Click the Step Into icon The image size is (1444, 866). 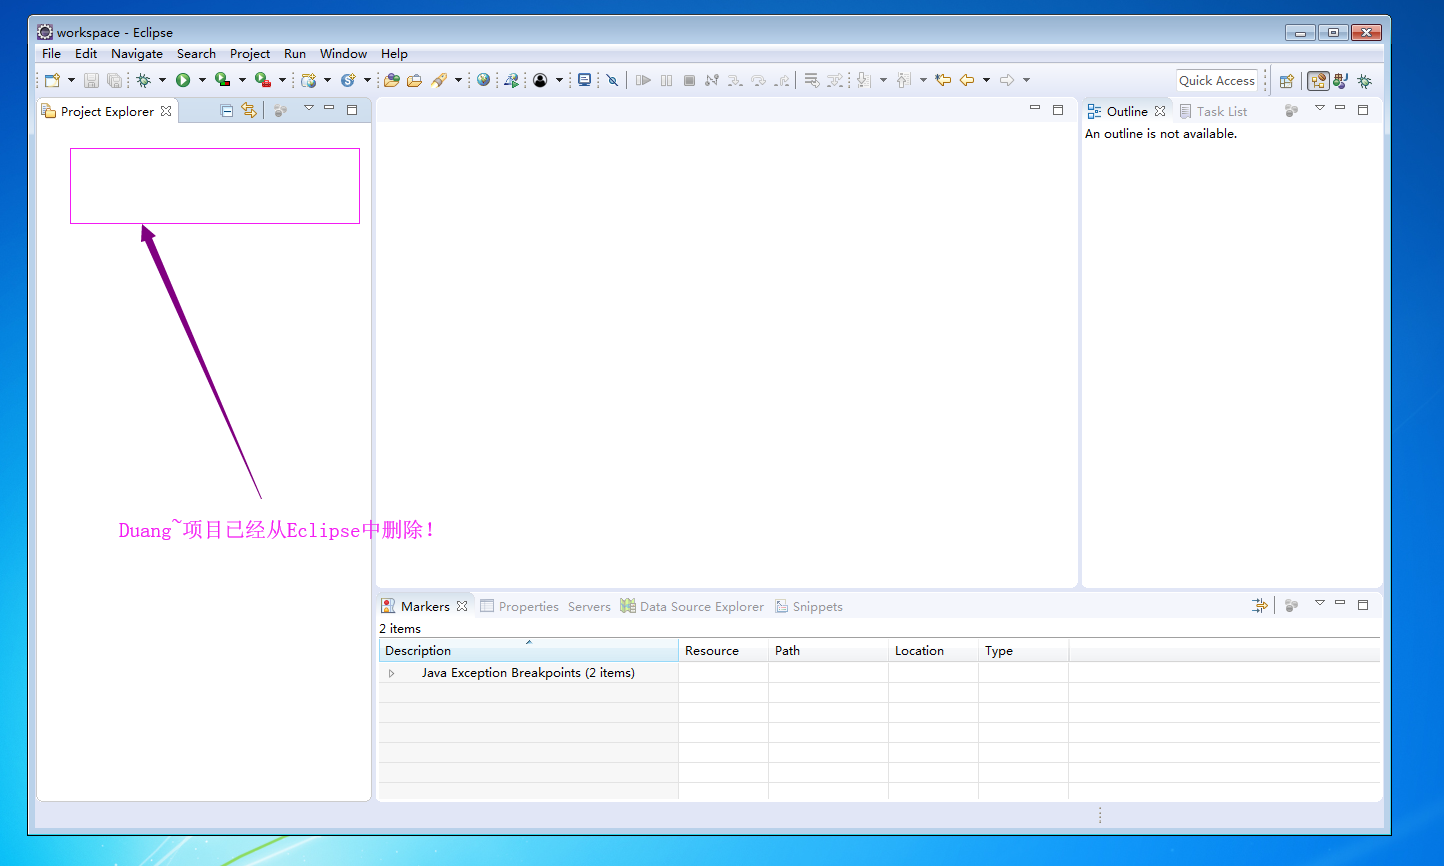(x=735, y=80)
